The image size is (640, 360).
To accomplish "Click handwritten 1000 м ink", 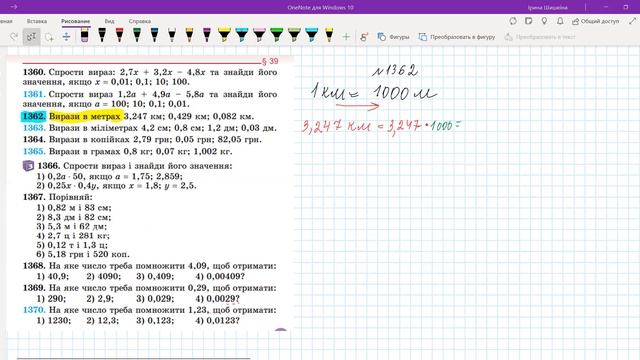I will pos(404,93).
